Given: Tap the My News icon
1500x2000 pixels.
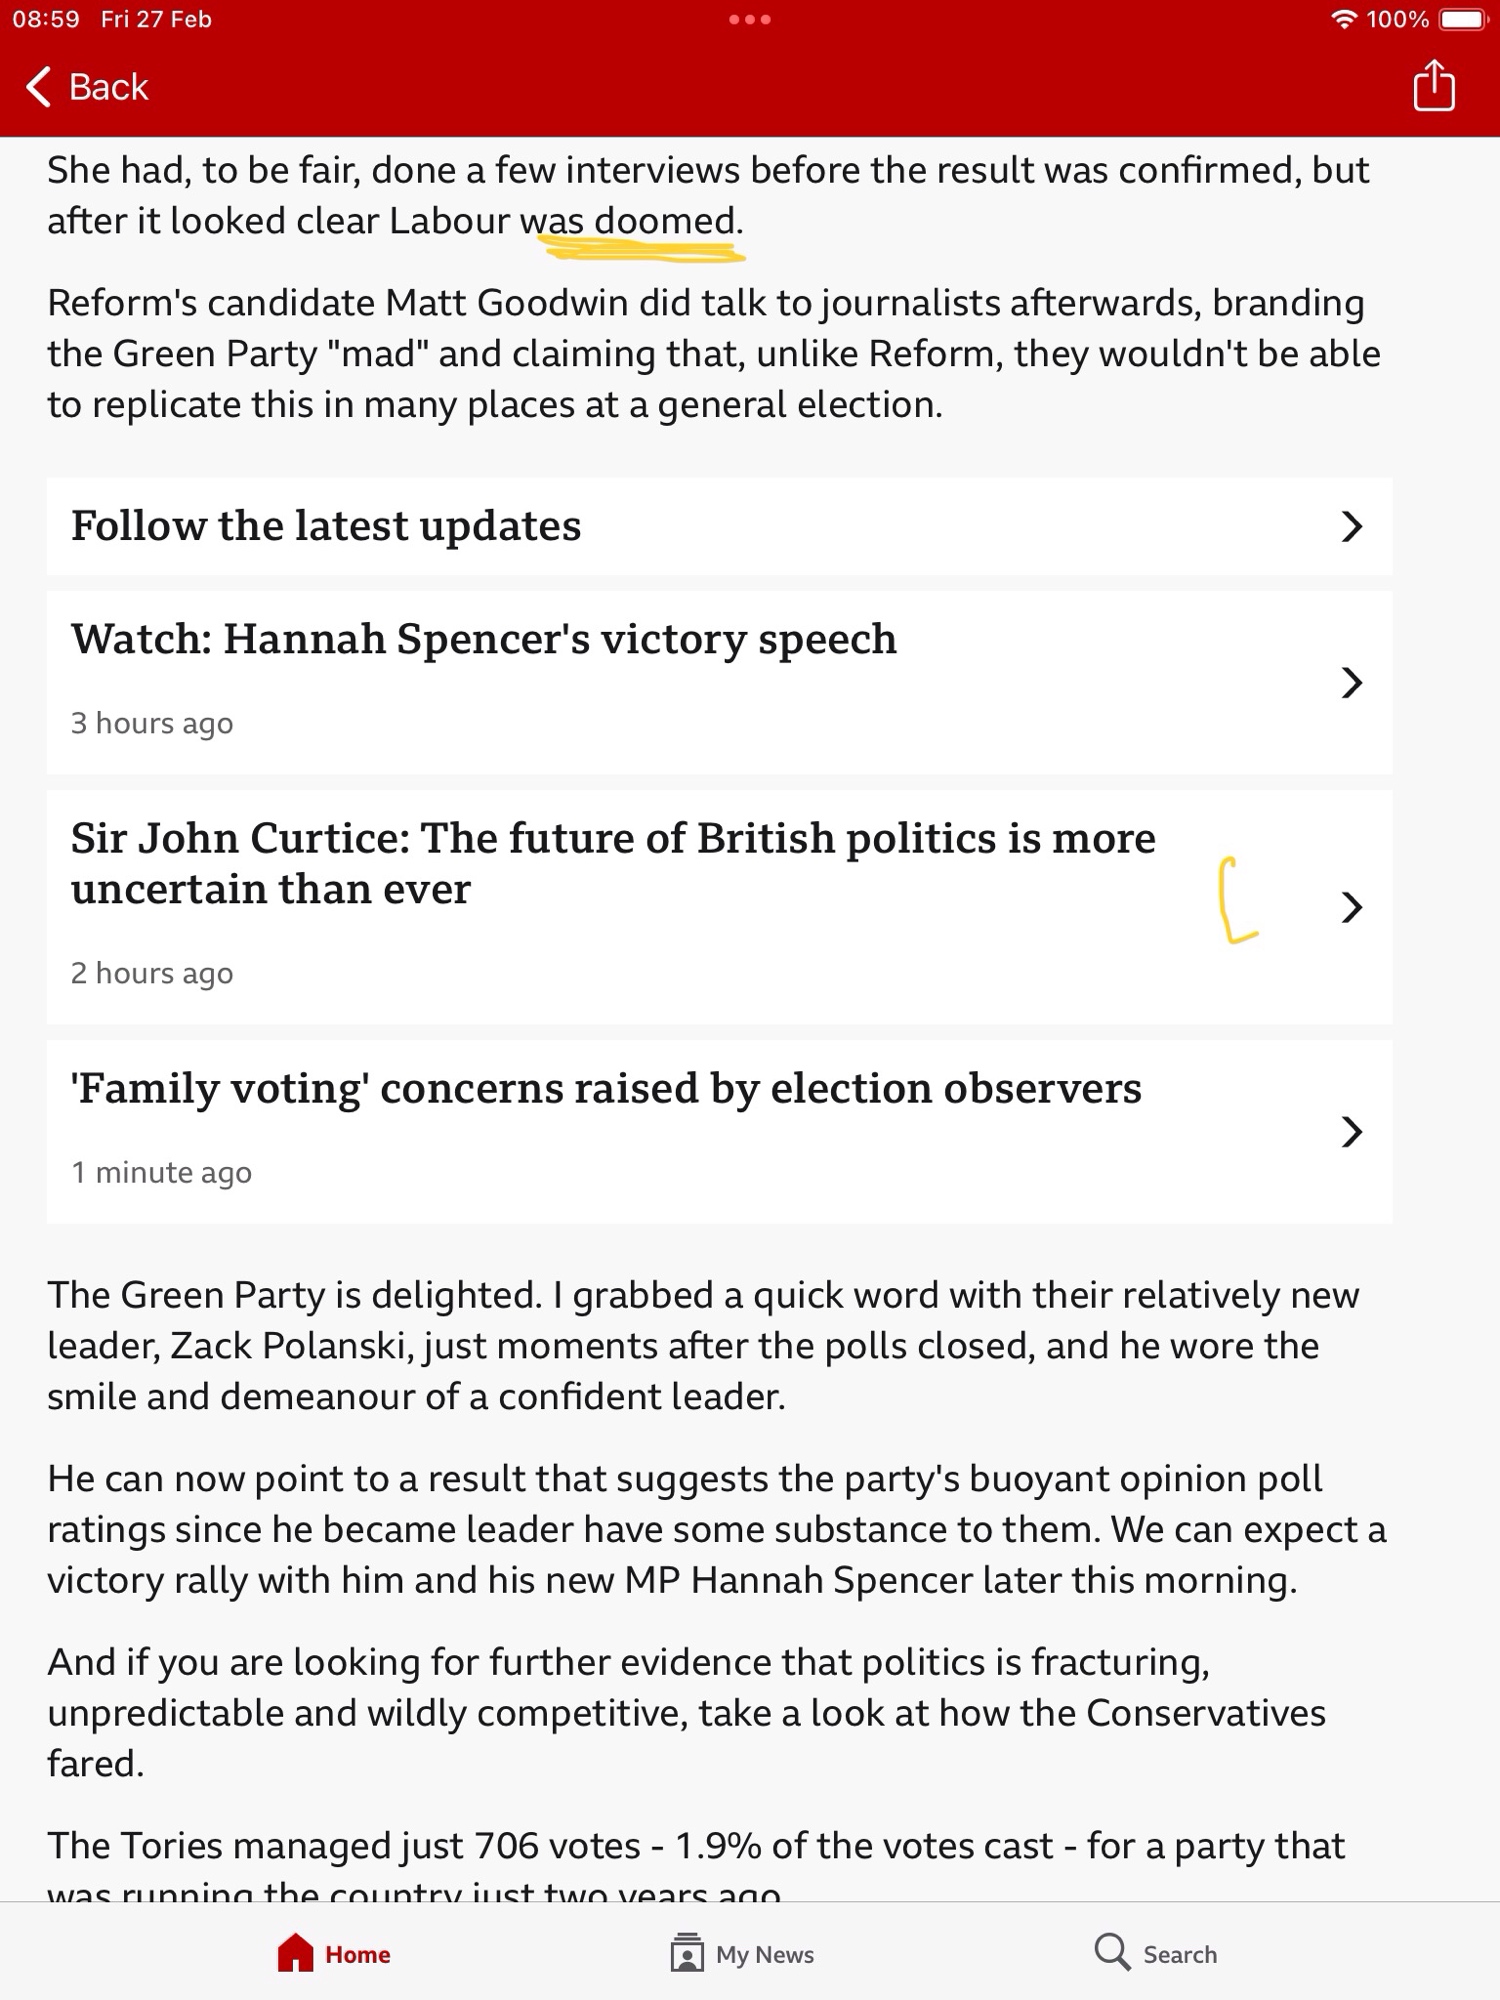Looking at the screenshot, I should point(687,1953).
